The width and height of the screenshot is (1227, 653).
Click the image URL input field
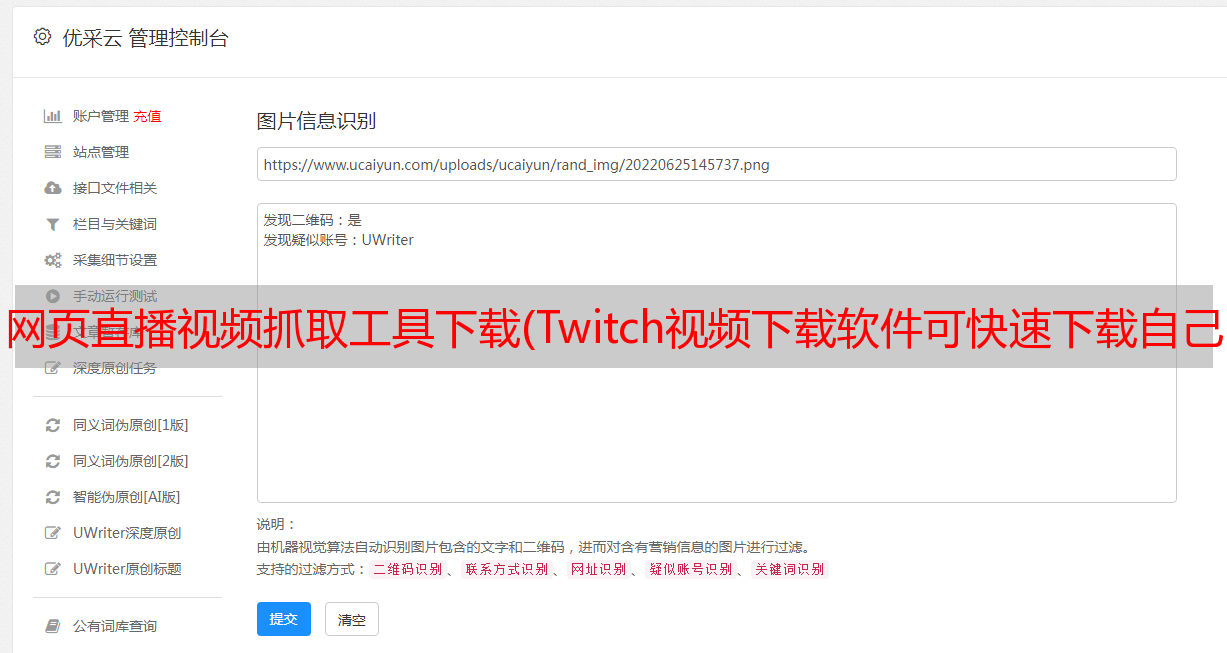click(x=716, y=164)
